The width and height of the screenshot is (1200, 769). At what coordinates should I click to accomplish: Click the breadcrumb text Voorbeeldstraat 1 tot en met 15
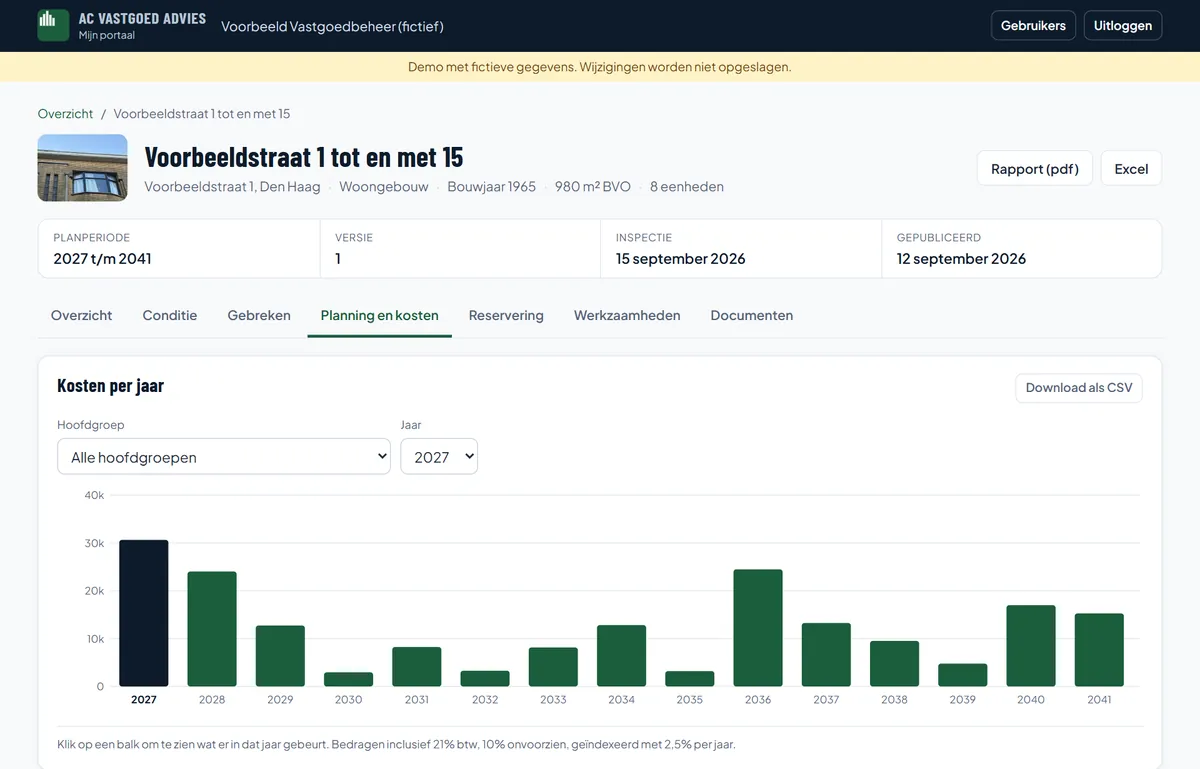202,114
